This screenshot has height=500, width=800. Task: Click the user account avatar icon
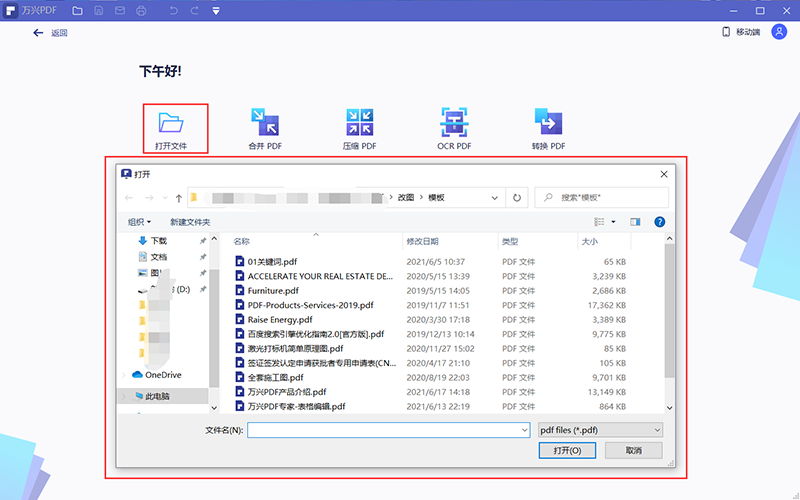(780, 32)
